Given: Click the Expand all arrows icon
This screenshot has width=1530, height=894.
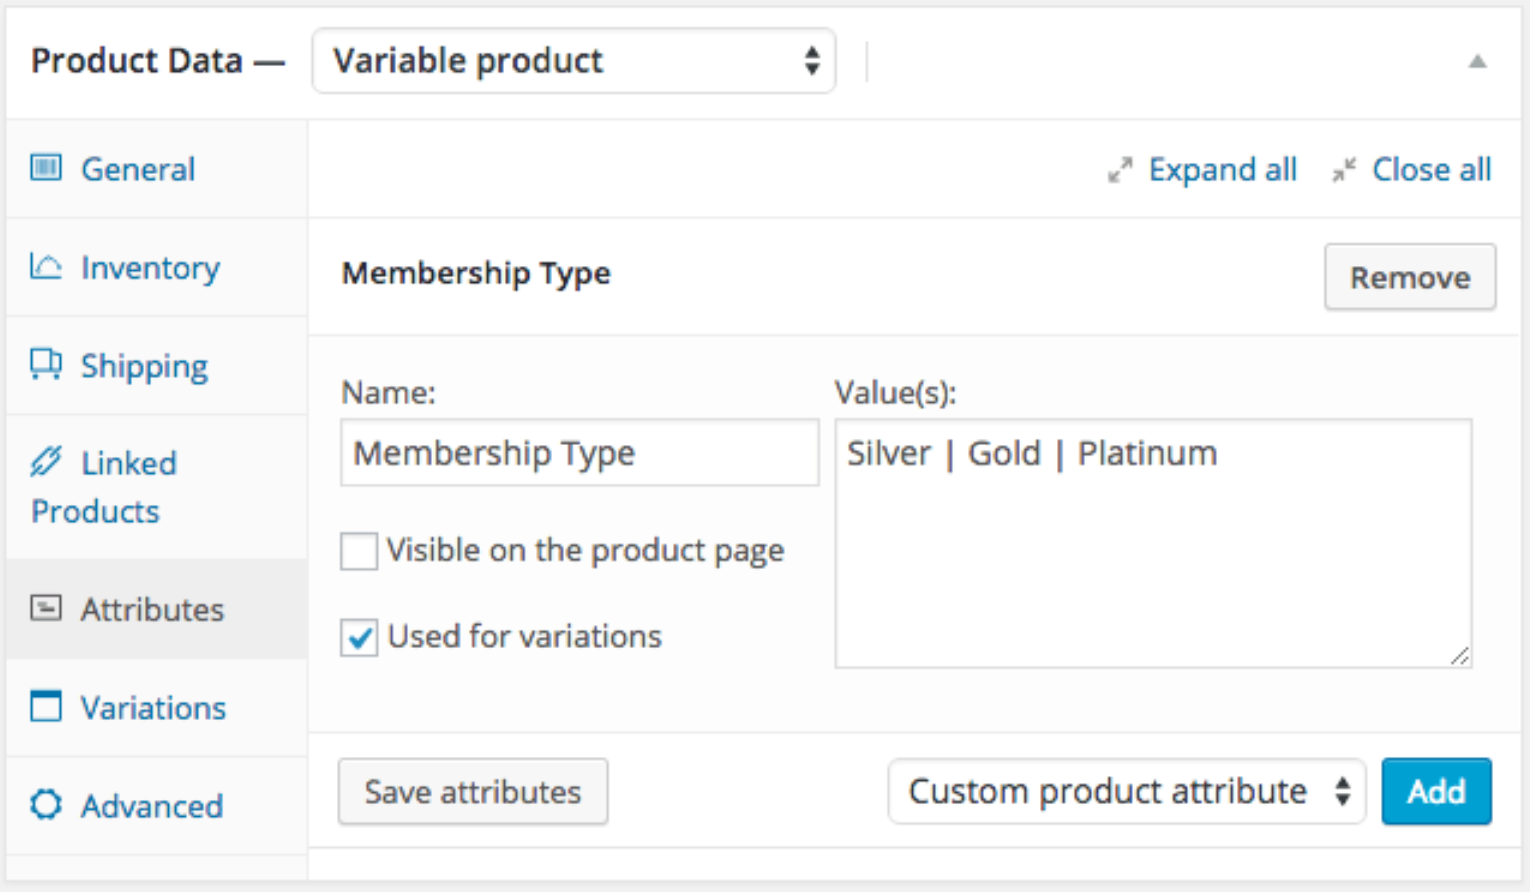Looking at the screenshot, I should (1120, 171).
